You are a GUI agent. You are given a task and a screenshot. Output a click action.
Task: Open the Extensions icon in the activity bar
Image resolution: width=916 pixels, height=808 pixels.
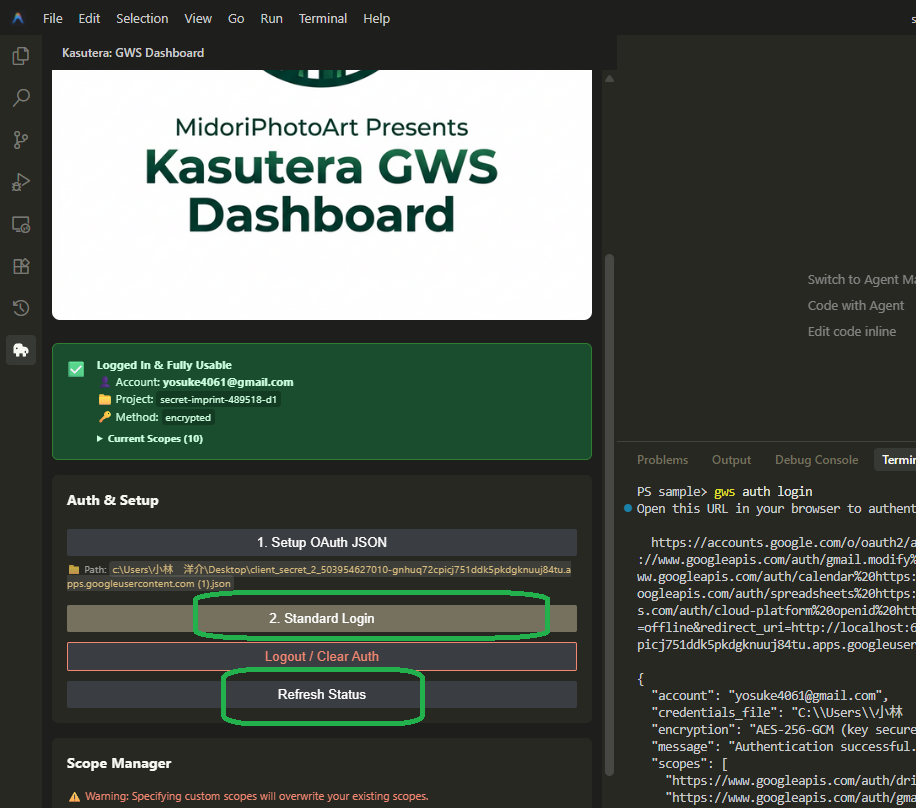(x=20, y=266)
